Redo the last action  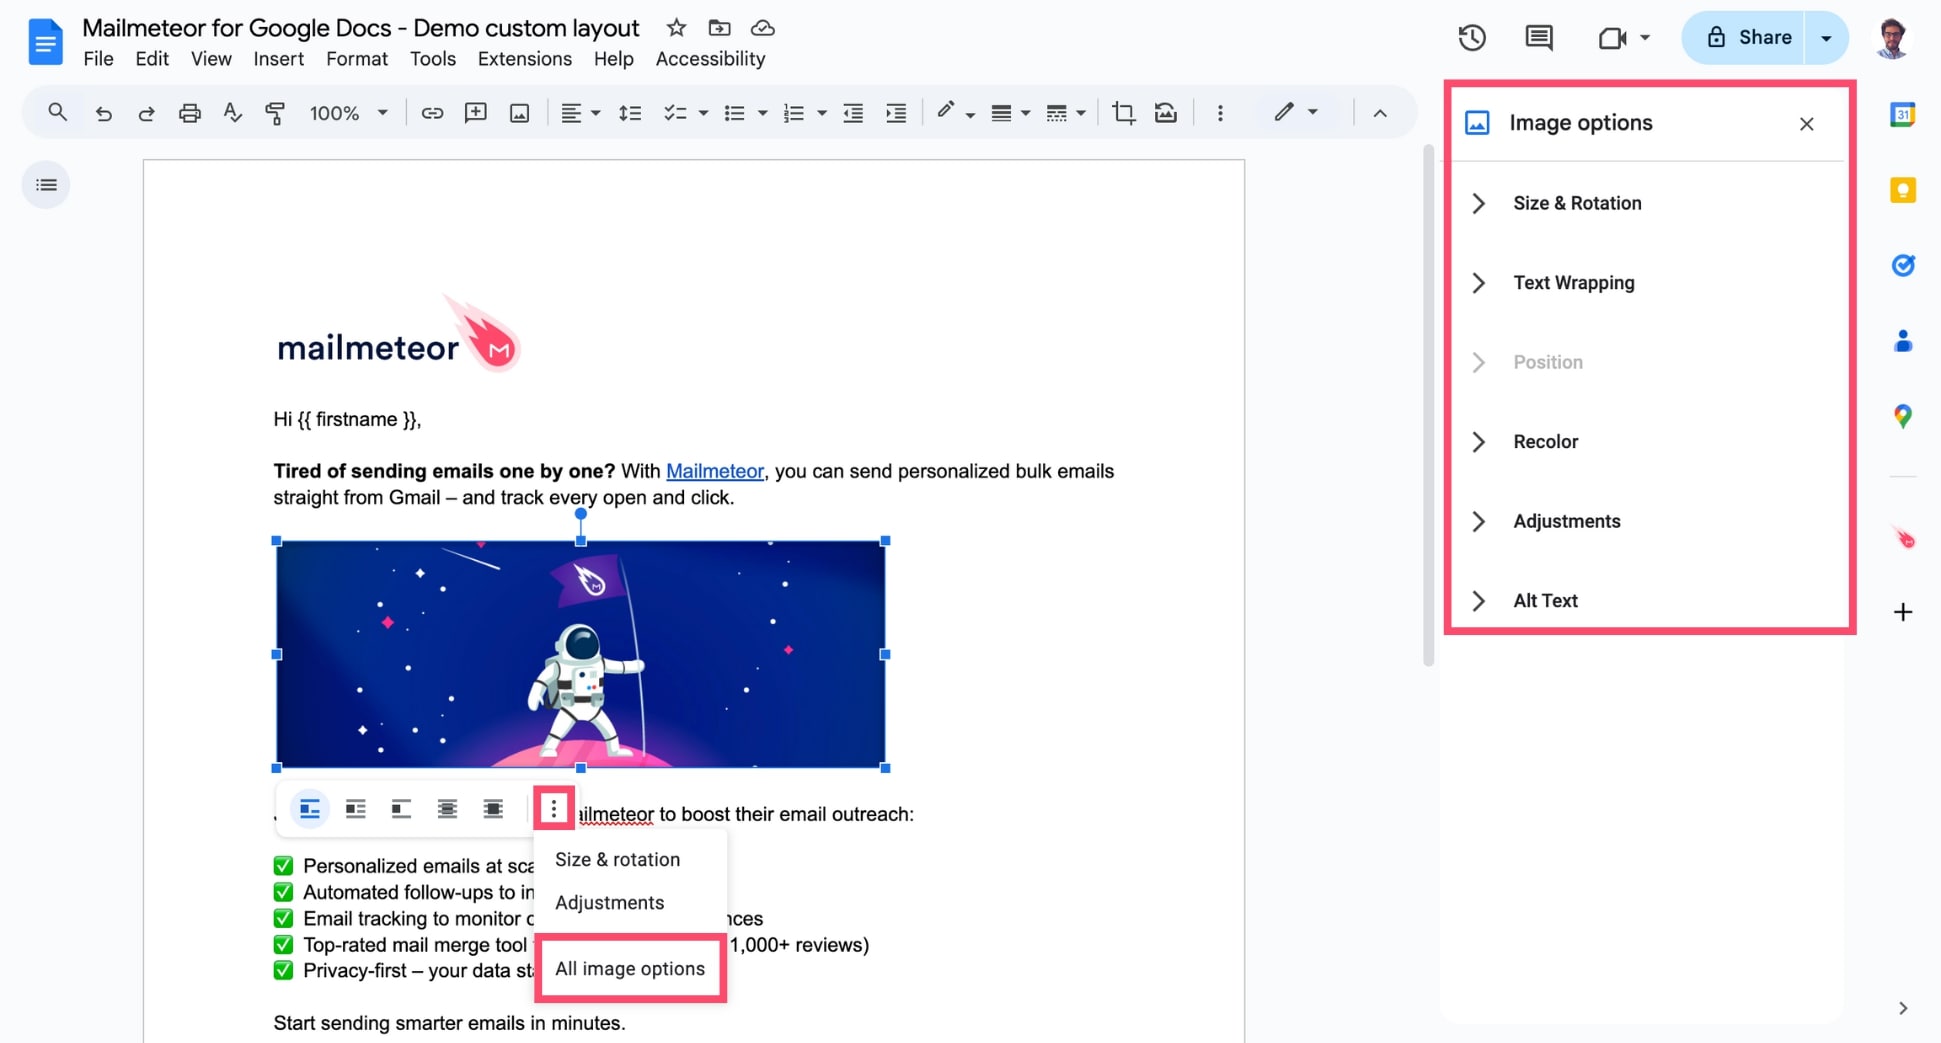[x=146, y=113]
